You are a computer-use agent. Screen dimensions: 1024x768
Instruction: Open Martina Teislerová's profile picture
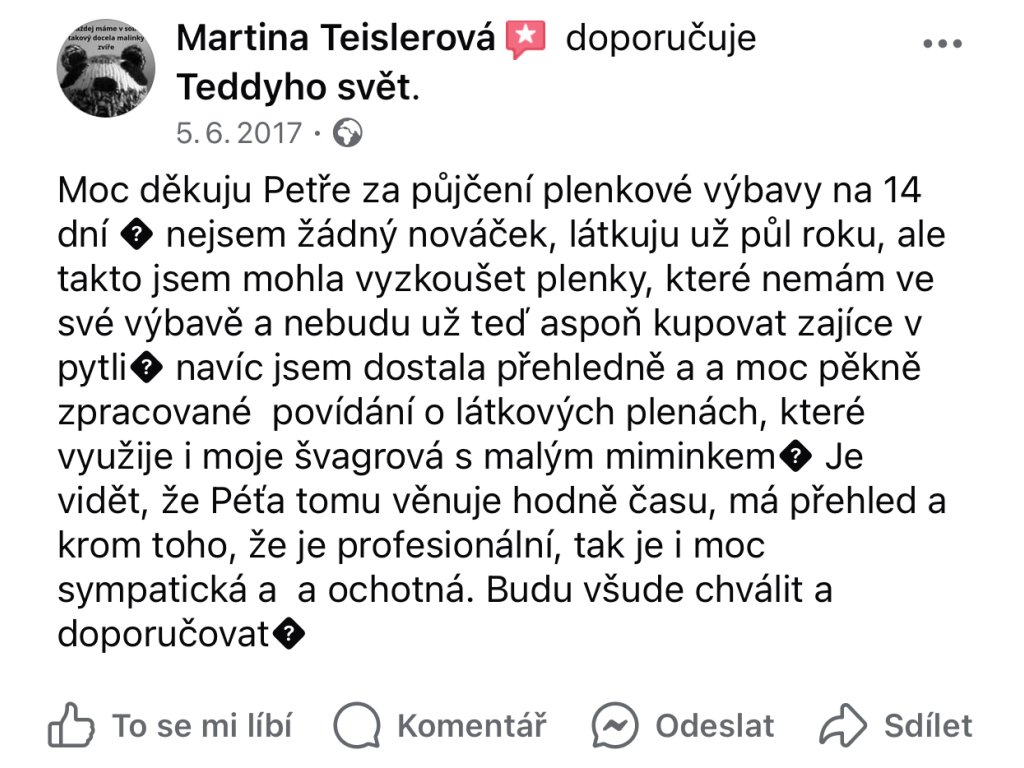(106, 68)
